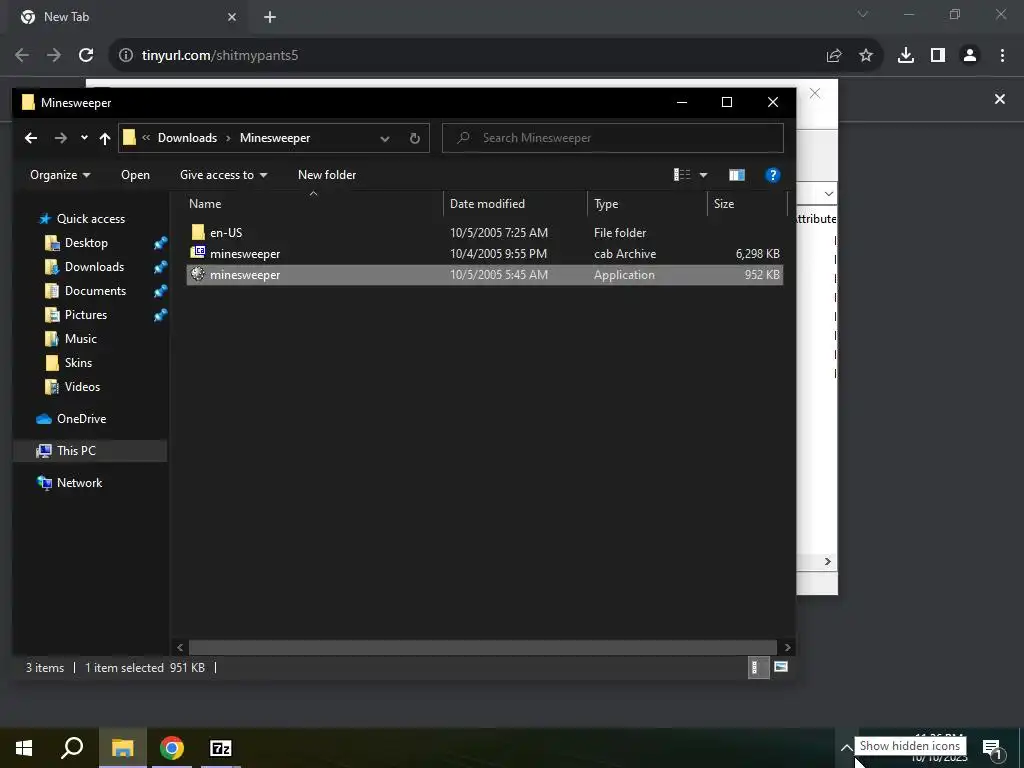
Task: Click Downloads in the address breadcrumb
Action: (x=187, y=138)
